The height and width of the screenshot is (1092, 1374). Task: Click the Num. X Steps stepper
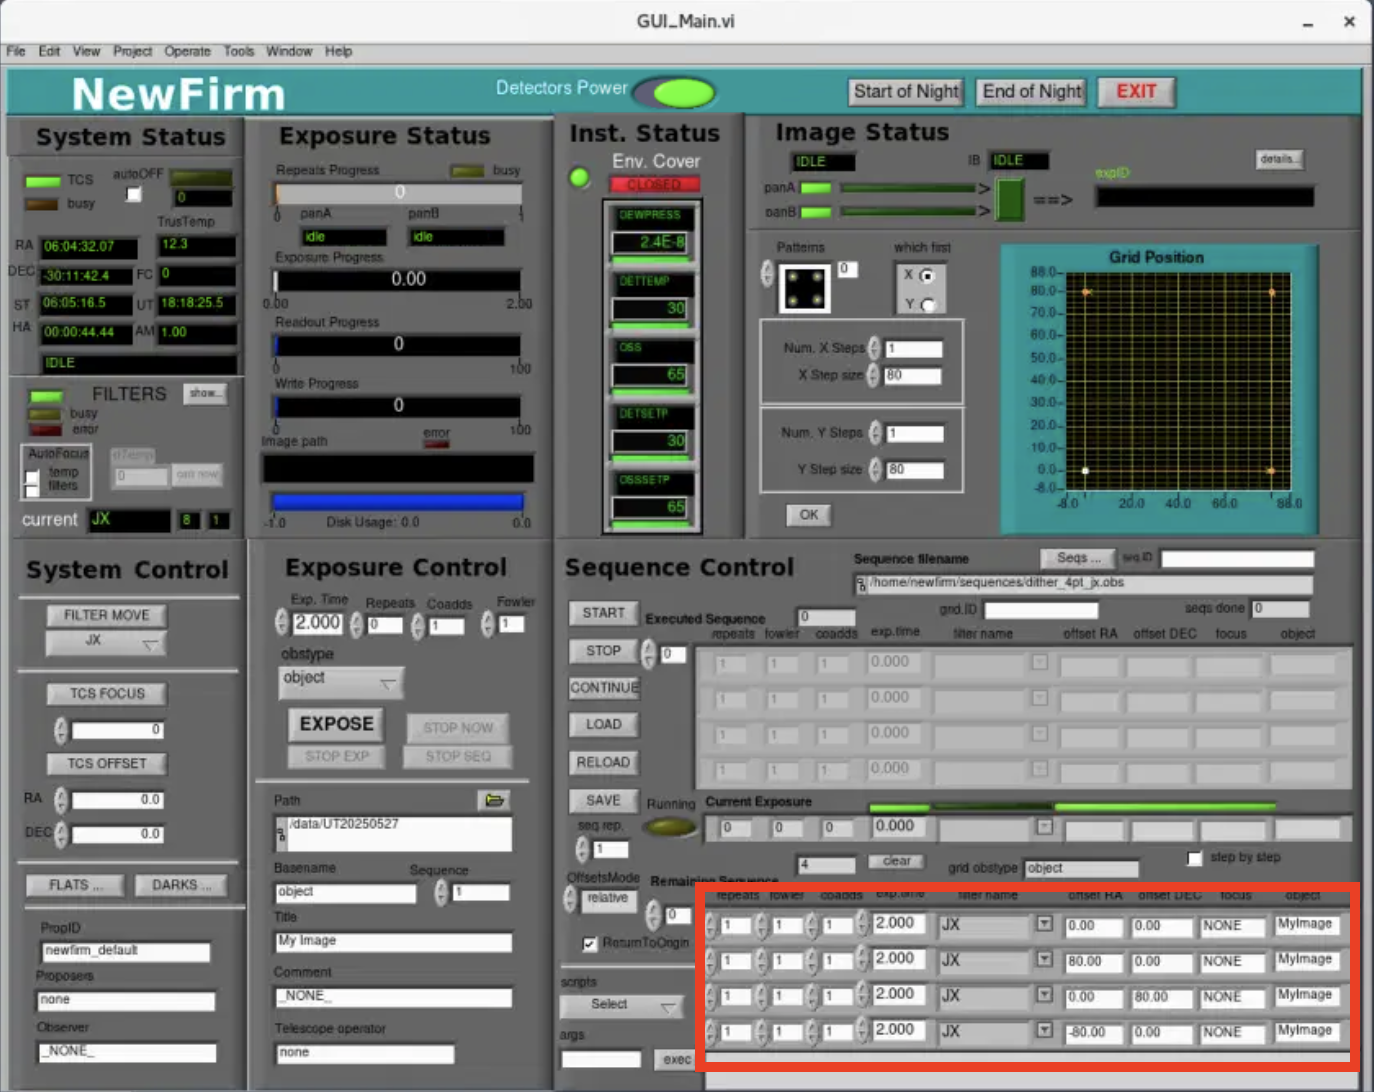[x=874, y=348]
